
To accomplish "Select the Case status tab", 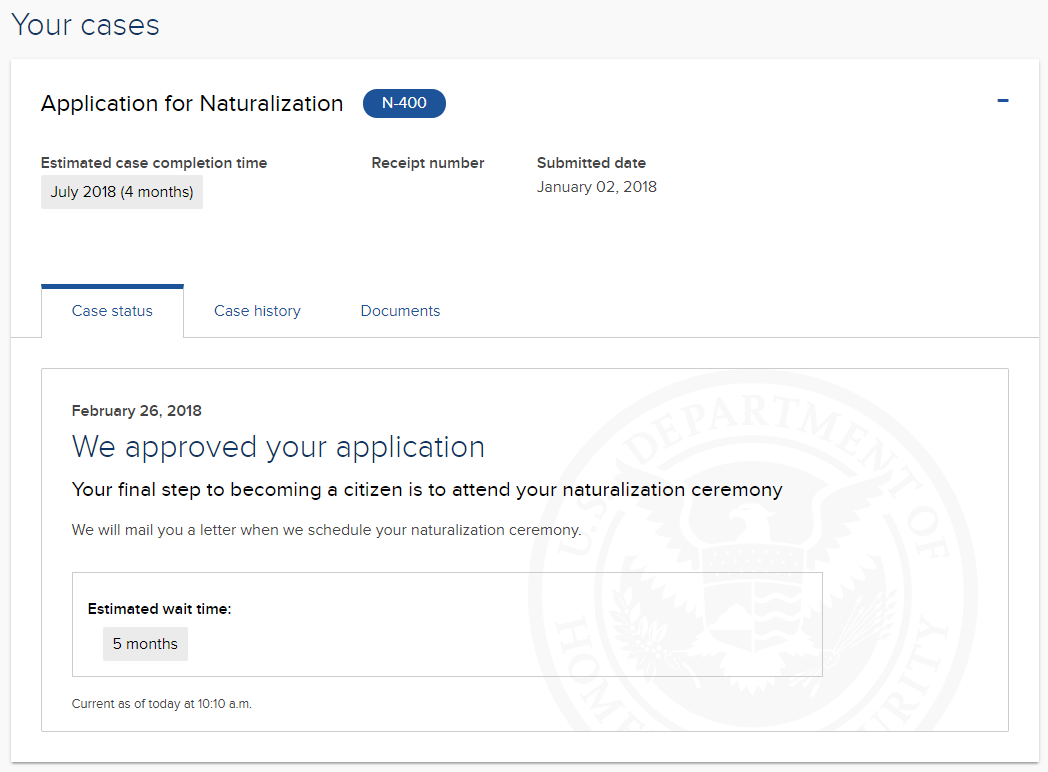I will [x=112, y=311].
